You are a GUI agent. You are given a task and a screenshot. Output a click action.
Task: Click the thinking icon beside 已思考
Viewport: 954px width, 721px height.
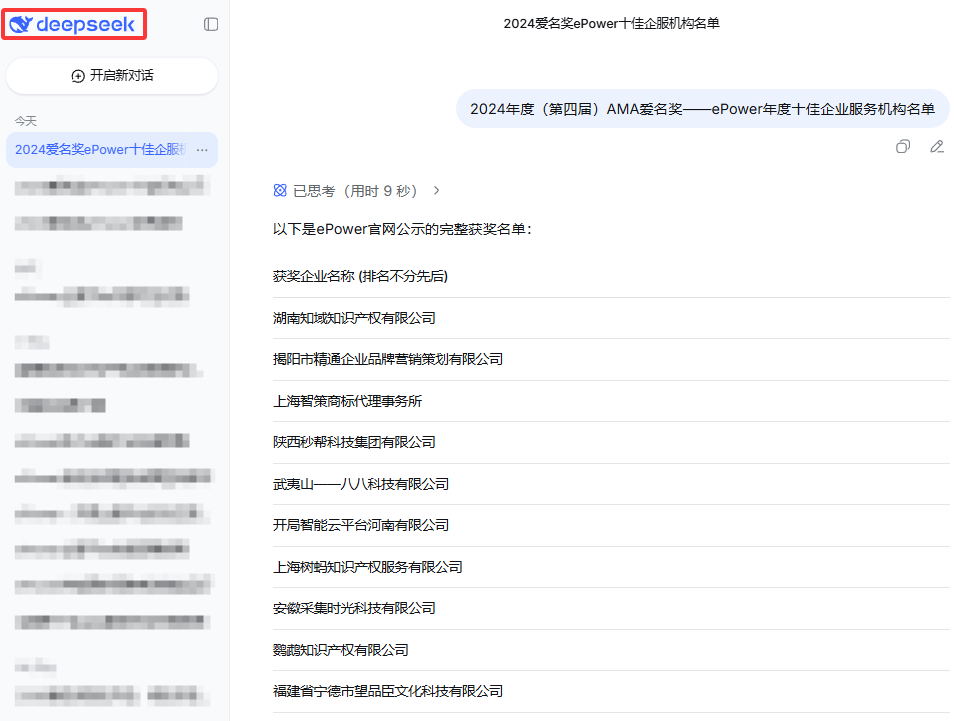(280, 190)
